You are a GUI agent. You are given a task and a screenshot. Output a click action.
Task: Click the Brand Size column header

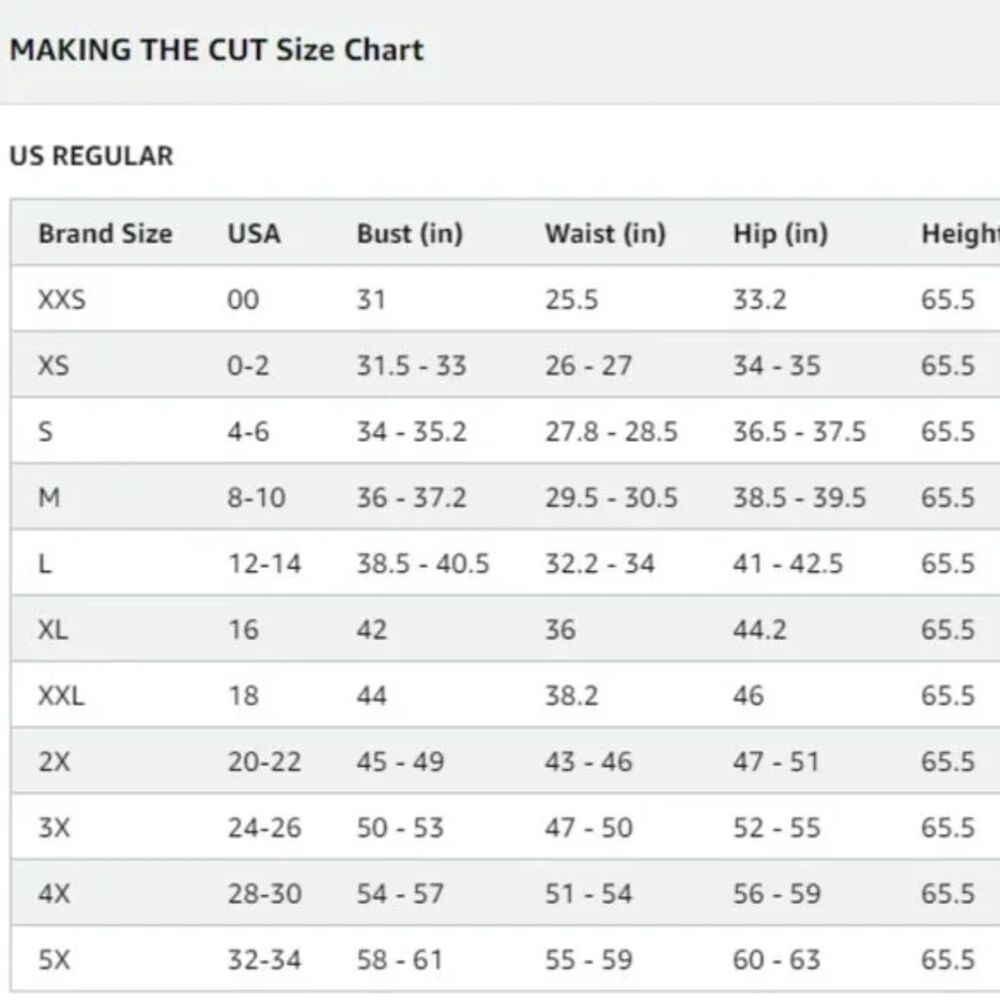[105, 234]
